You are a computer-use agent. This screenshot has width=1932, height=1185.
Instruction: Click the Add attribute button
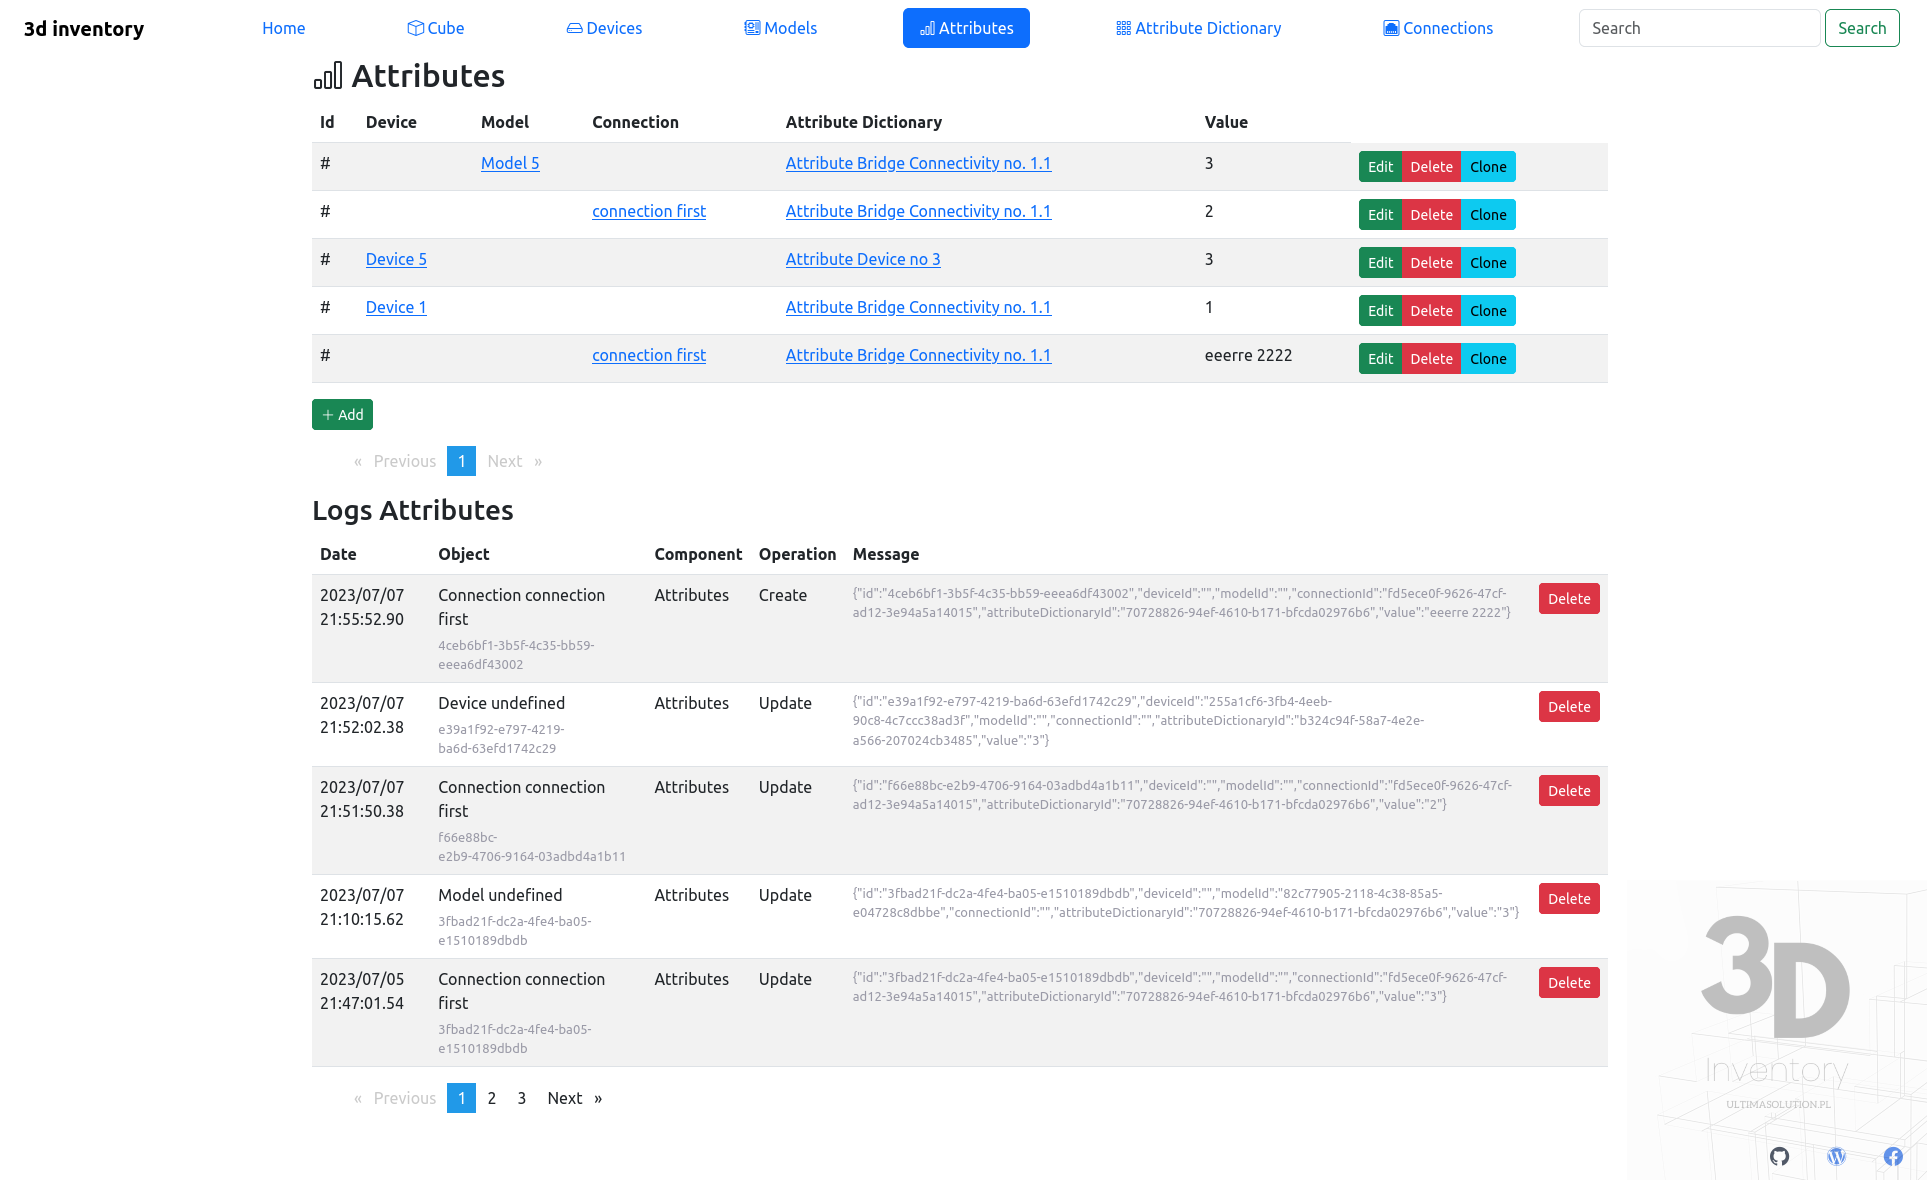pos(342,415)
